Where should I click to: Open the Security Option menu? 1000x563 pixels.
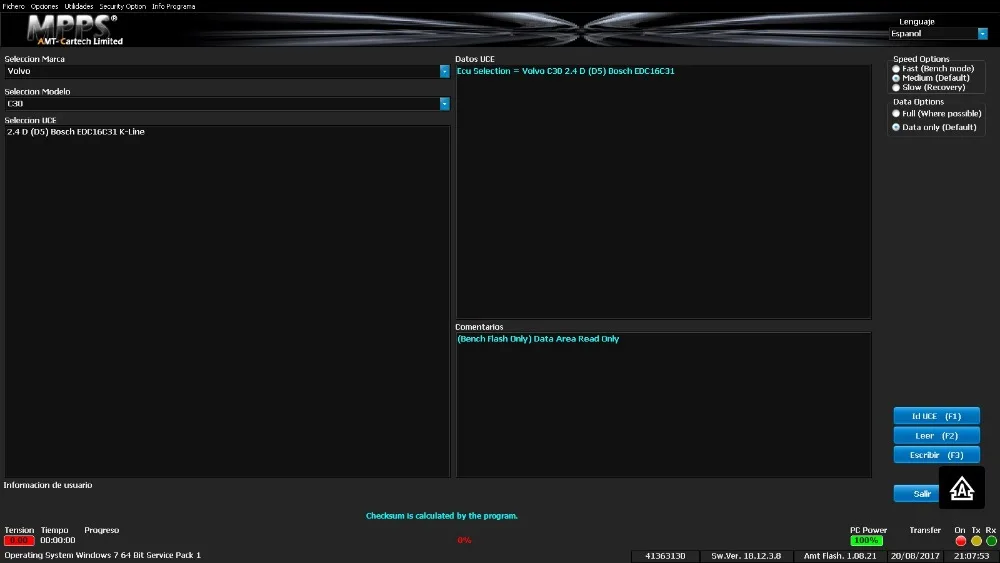point(122,6)
